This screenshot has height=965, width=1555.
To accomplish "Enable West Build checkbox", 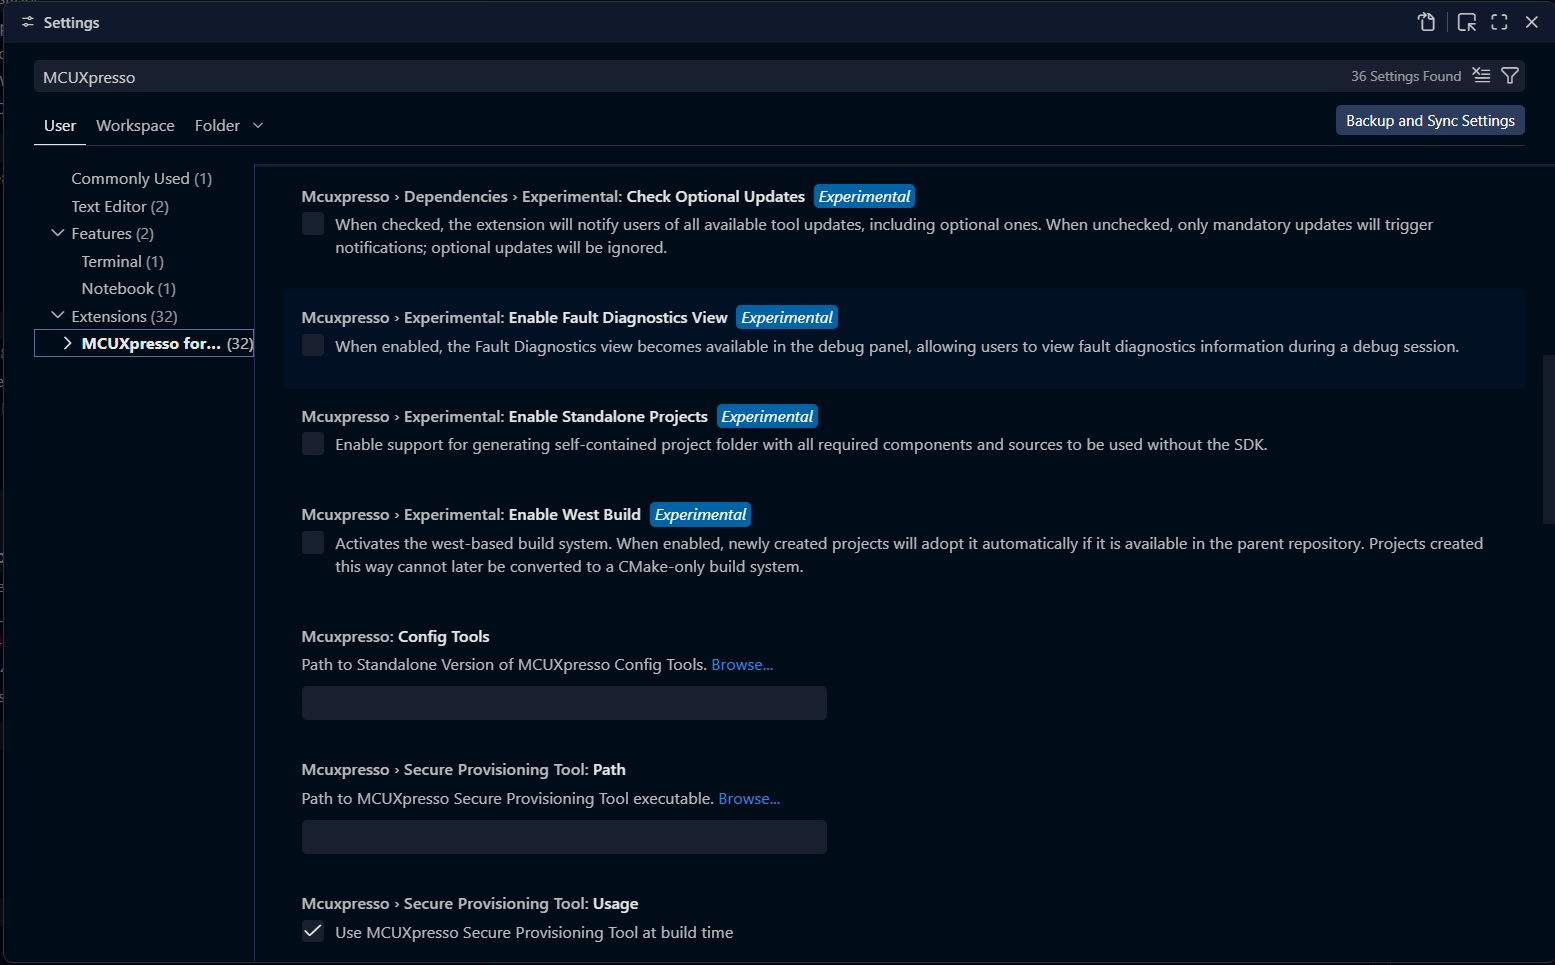I will click(313, 543).
